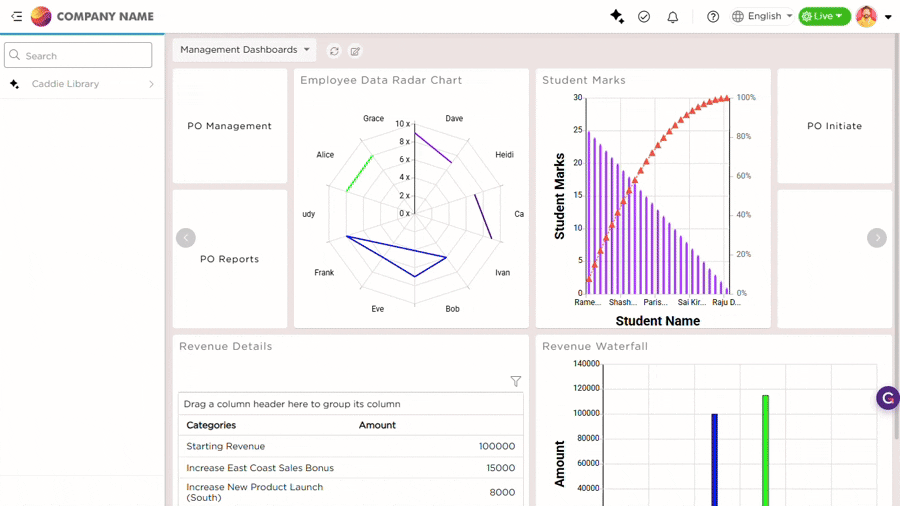The width and height of the screenshot is (900, 506).
Task: Toggle the Live environment switch
Action: [824, 16]
